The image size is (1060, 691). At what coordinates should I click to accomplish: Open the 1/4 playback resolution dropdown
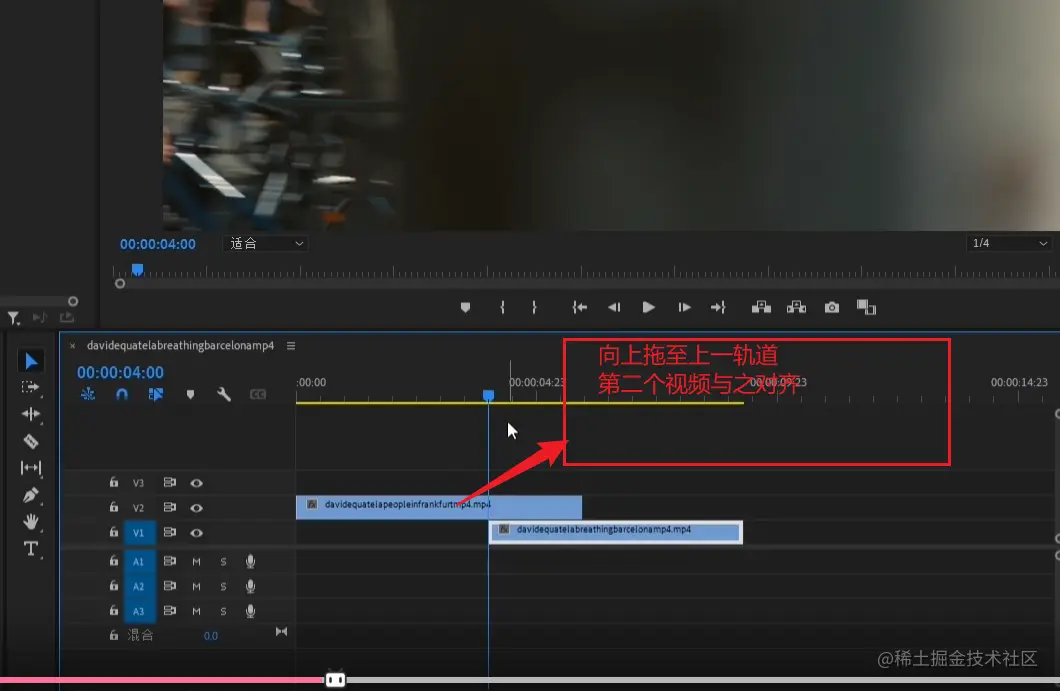[x=1009, y=243]
